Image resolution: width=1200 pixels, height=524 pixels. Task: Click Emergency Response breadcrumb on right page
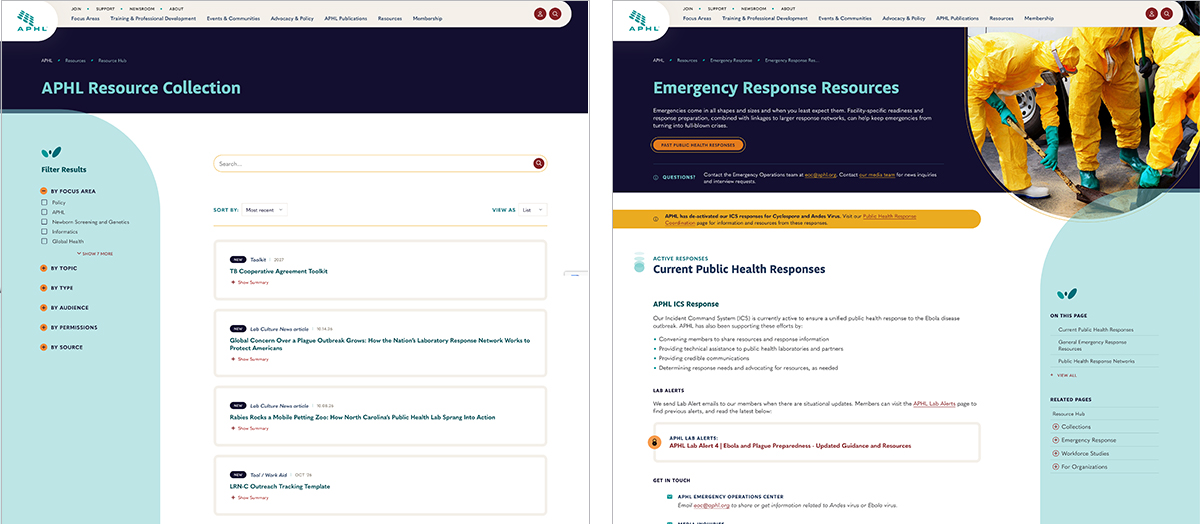tap(730, 60)
